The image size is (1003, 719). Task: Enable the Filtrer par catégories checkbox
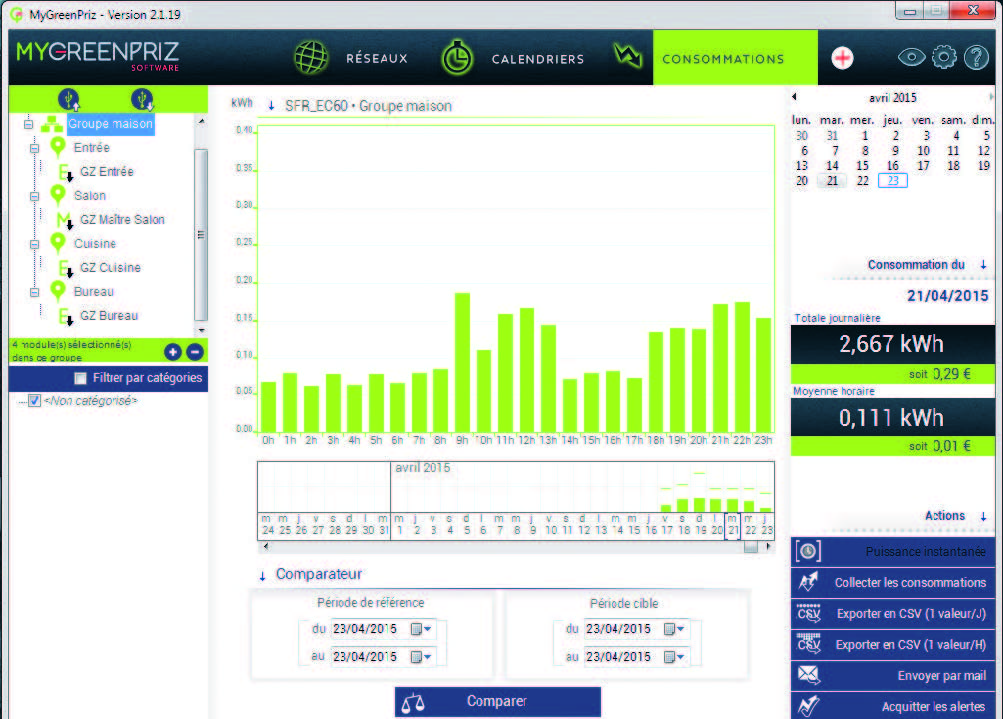tap(81, 378)
